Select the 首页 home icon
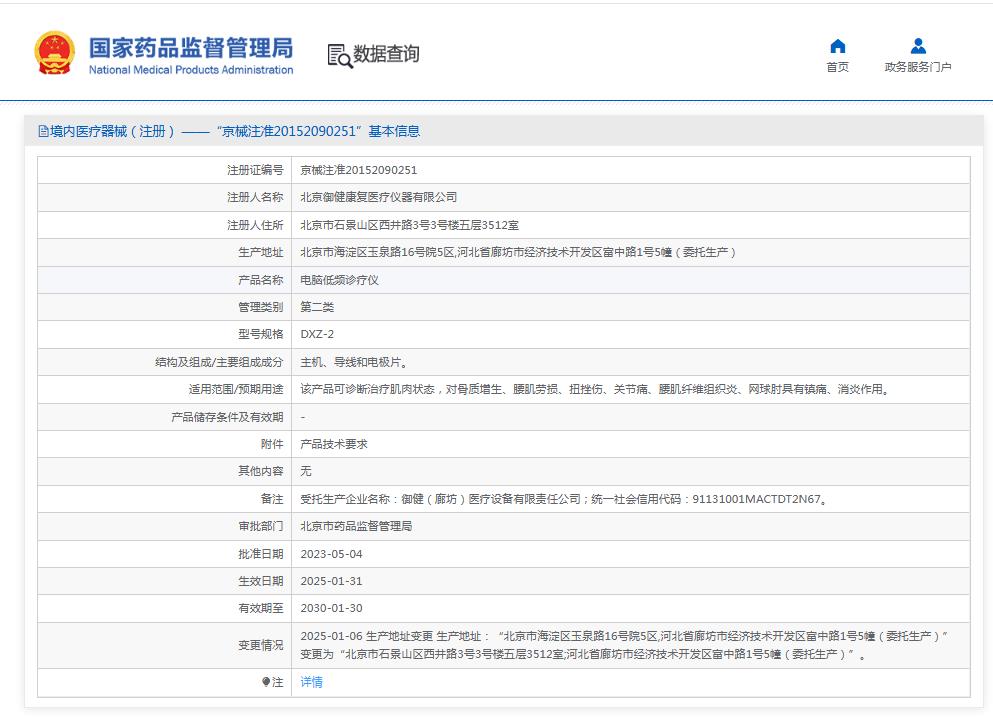 coord(837,45)
